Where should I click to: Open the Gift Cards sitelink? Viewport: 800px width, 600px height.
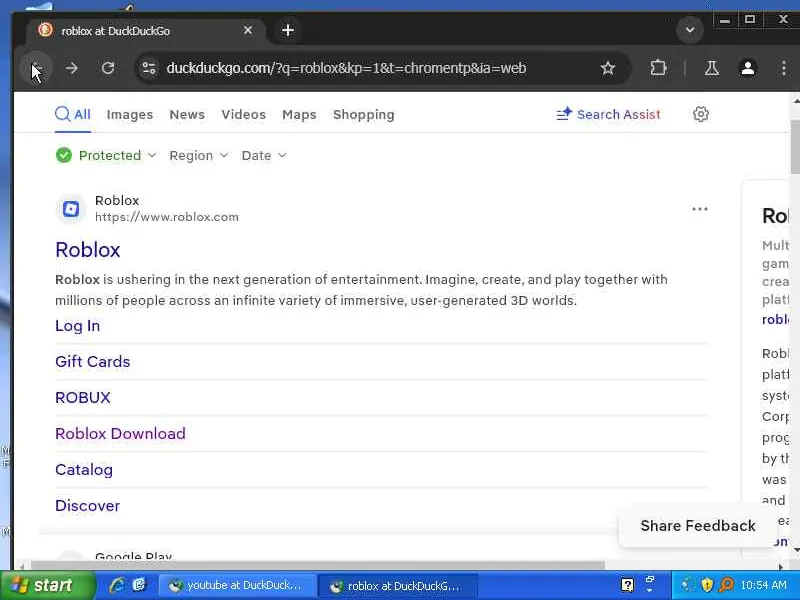(x=92, y=361)
